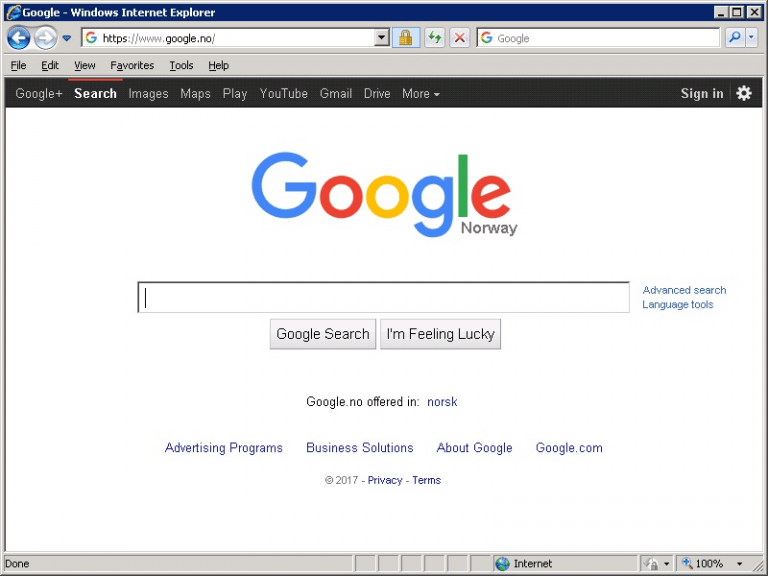Screen dimensions: 768x576
Task: Open the Language tools link
Action: [677, 304]
